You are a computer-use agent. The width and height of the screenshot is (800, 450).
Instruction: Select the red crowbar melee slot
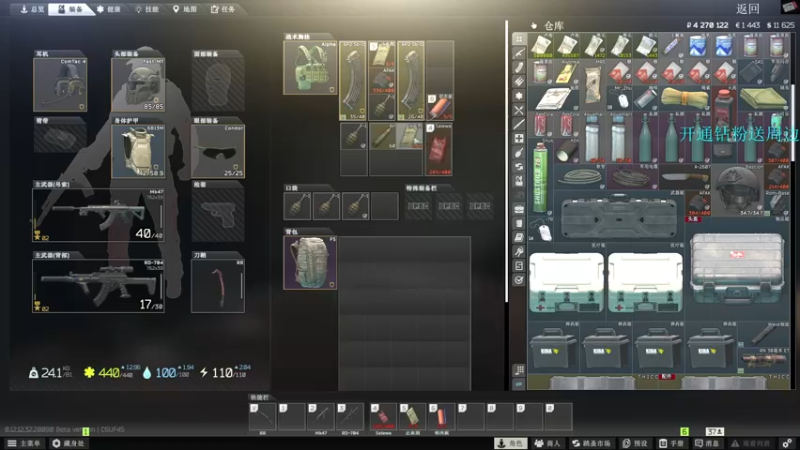point(218,286)
